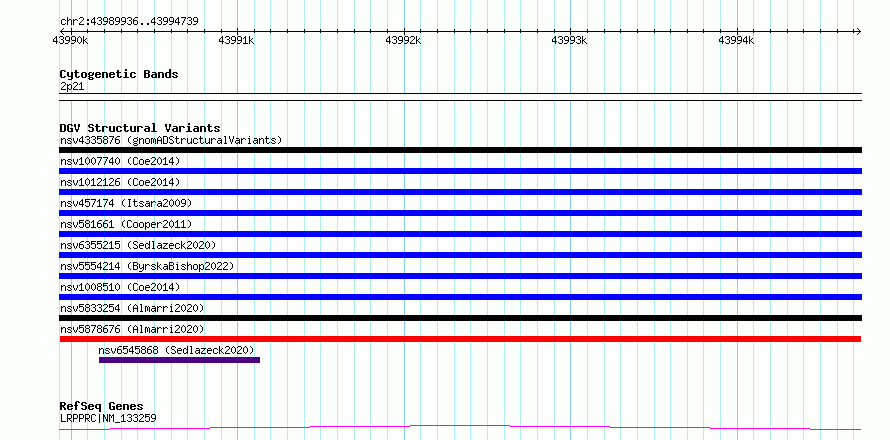Click the 43994k ruler label

[736, 40]
